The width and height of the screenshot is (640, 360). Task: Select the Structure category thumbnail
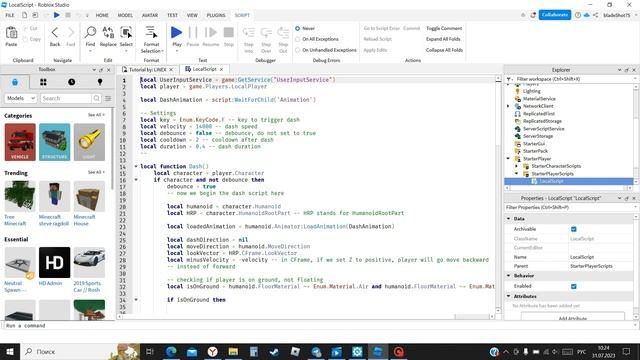click(x=55, y=142)
